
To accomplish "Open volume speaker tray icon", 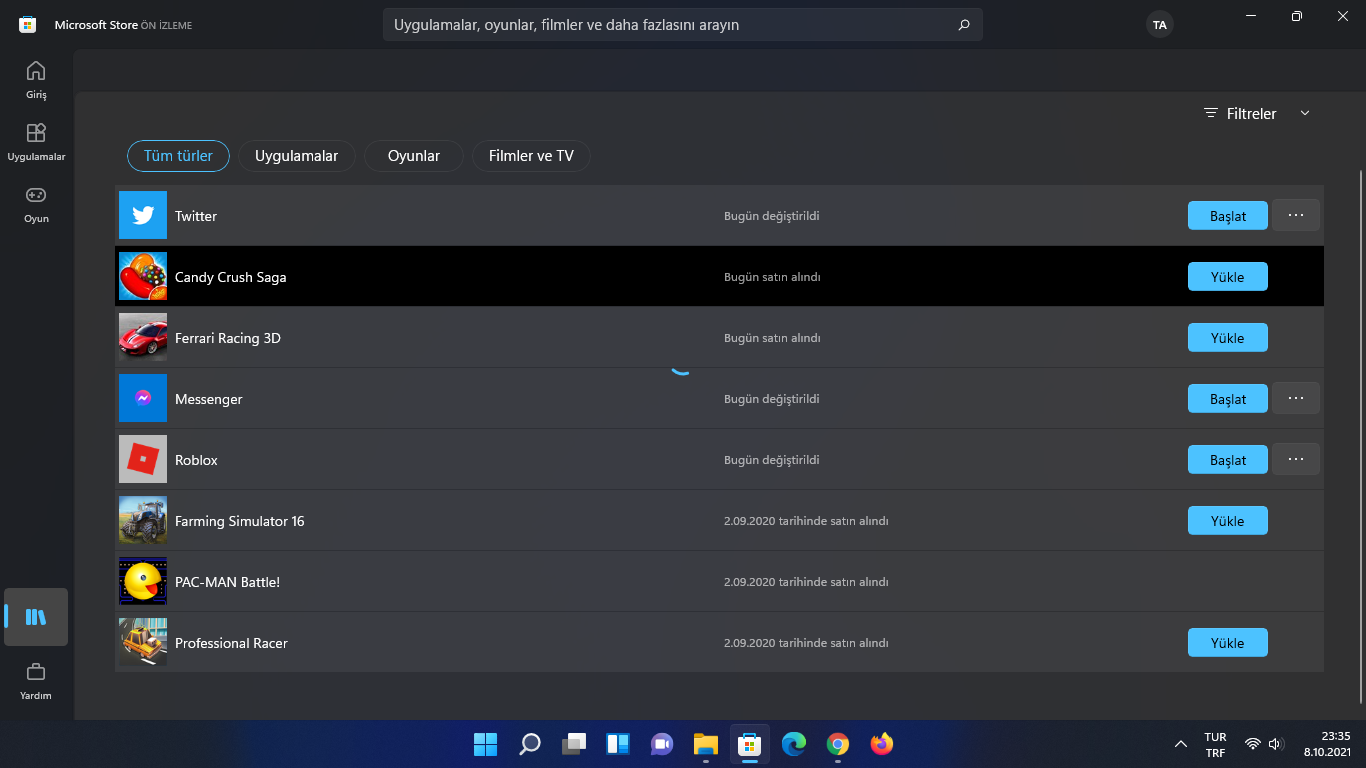I will click(1275, 744).
